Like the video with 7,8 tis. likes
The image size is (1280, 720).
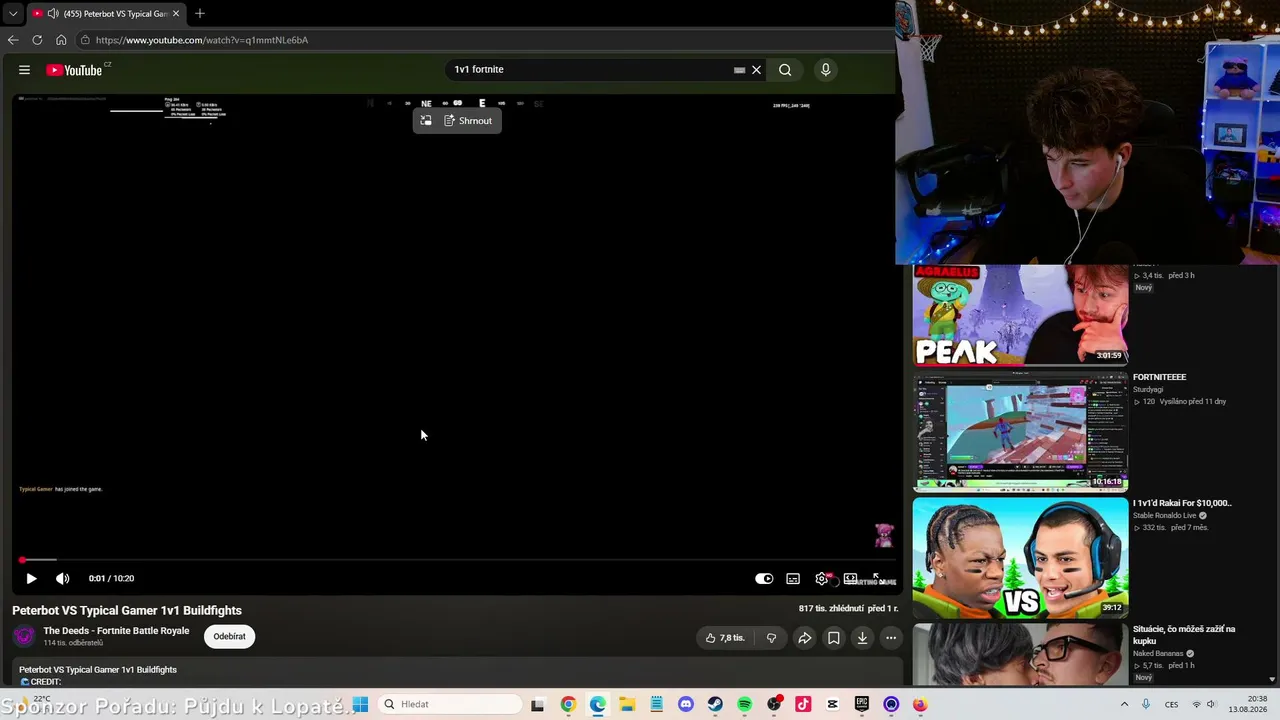click(725, 638)
